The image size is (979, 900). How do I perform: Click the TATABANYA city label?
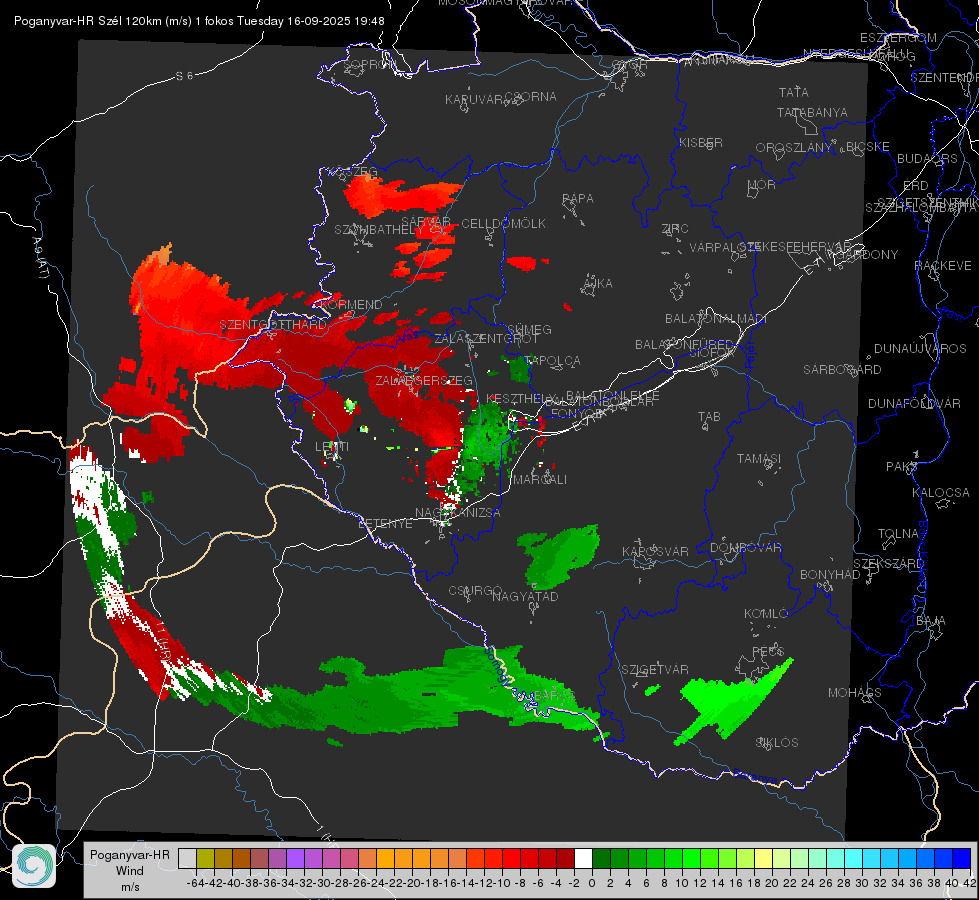[812, 112]
